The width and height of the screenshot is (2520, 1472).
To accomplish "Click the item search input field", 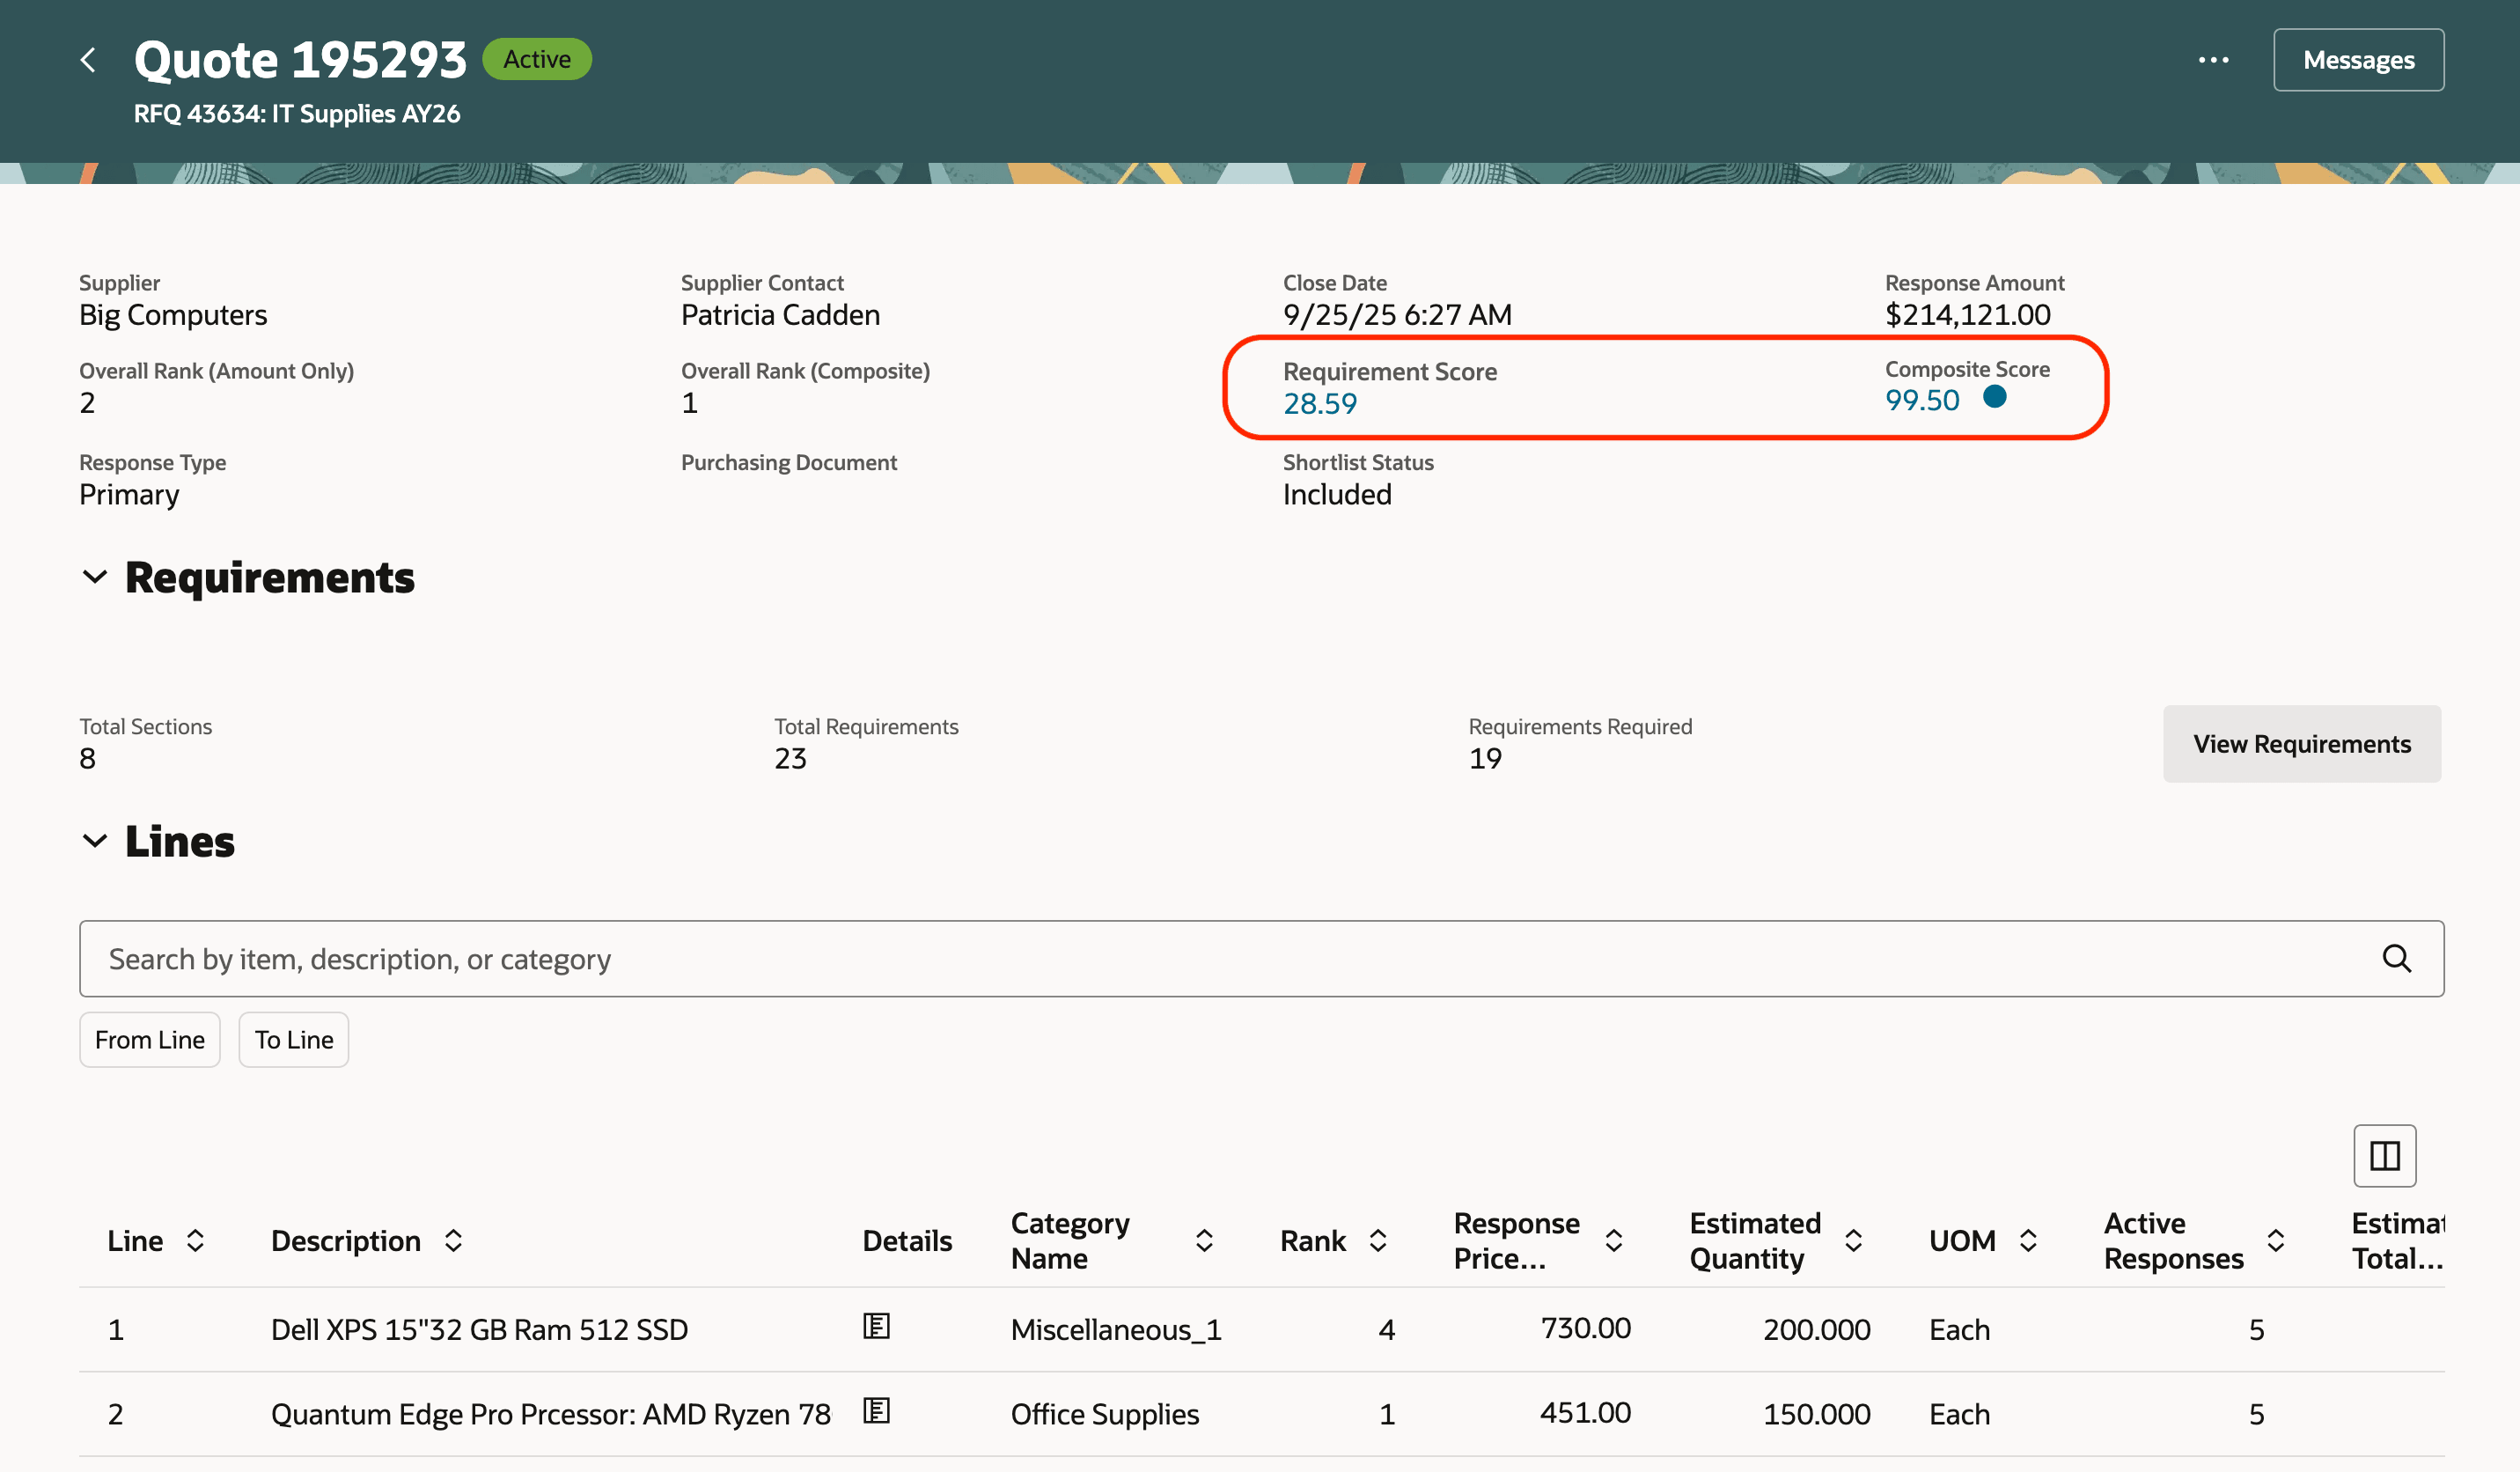I will [1000, 958].
